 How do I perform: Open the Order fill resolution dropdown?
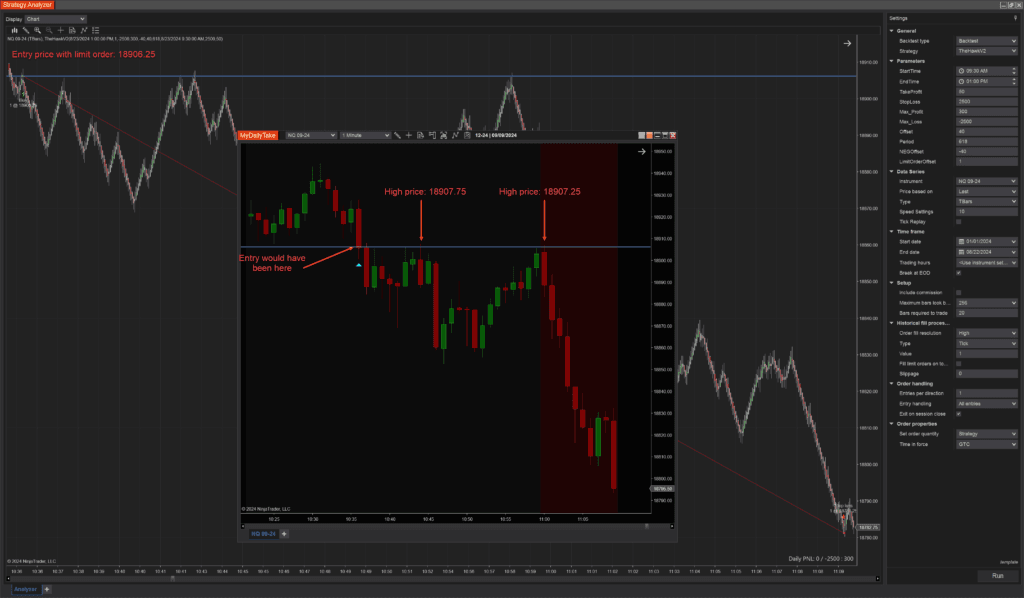point(987,333)
